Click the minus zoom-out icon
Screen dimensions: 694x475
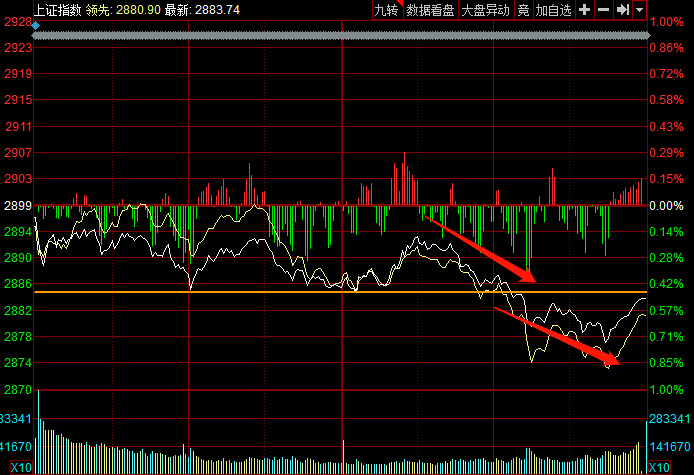point(603,10)
